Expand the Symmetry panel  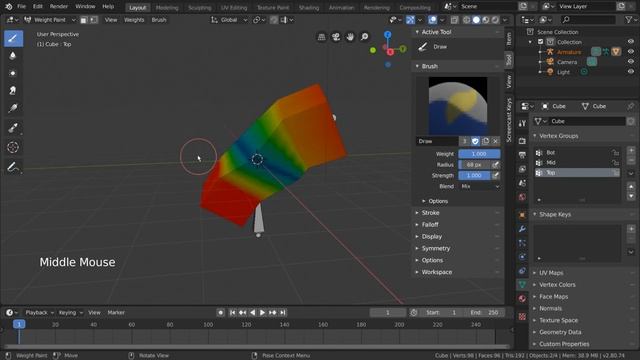tap(436, 248)
